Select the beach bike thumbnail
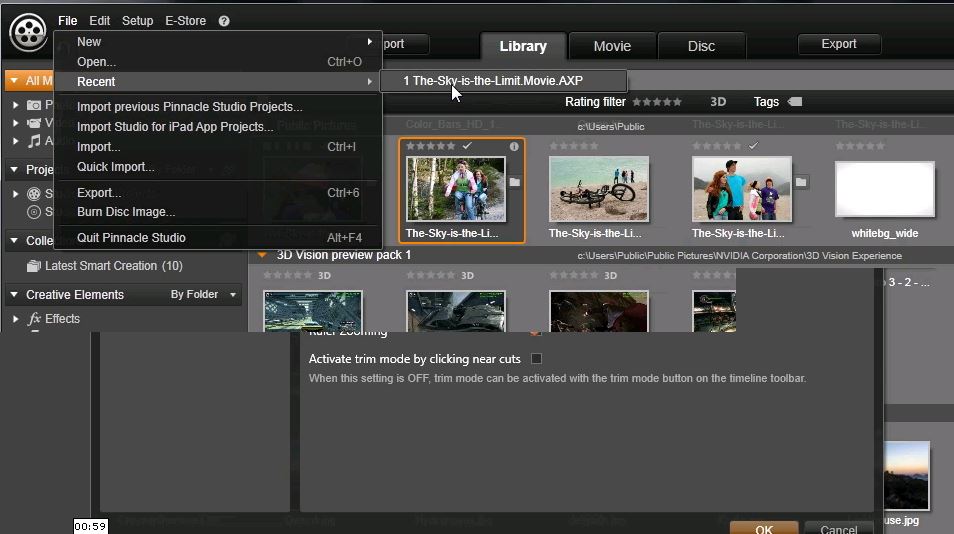This screenshot has height=534, width=954. [x=599, y=189]
